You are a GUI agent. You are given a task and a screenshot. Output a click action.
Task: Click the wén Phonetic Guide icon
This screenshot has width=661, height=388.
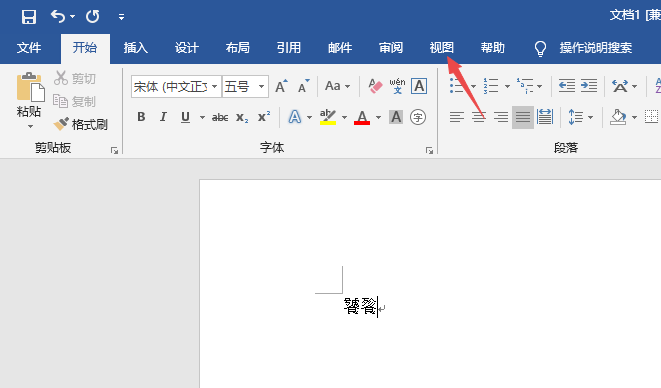397,86
